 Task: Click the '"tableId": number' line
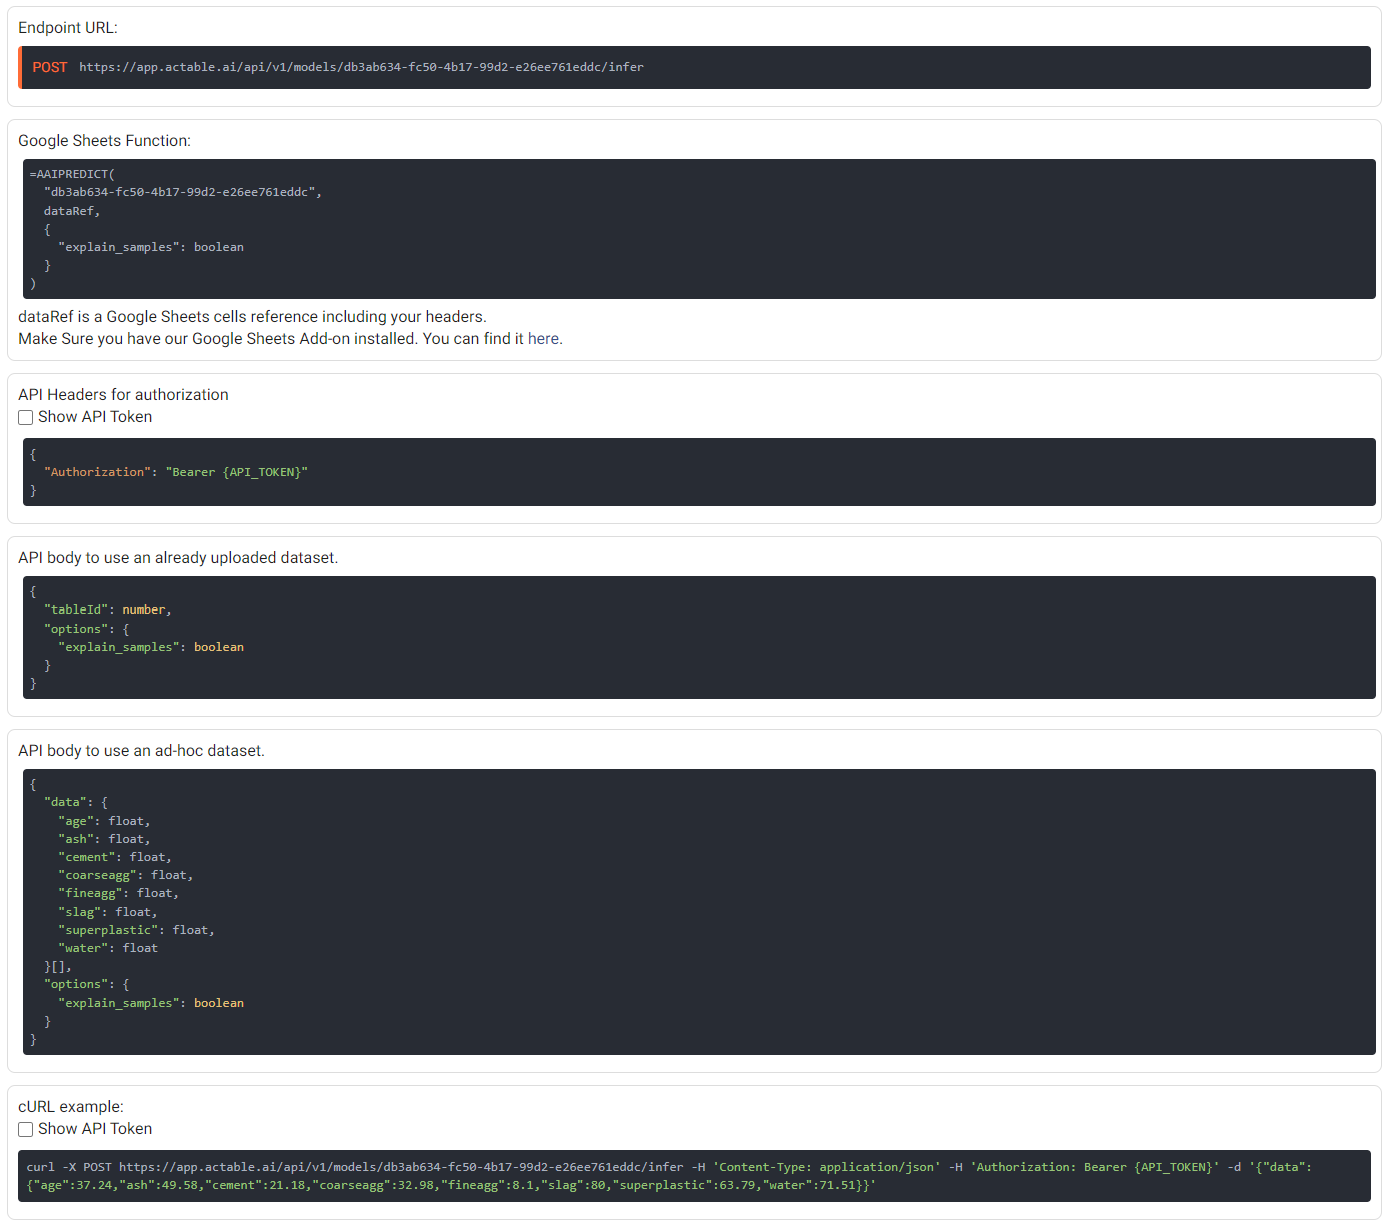click(x=108, y=610)
